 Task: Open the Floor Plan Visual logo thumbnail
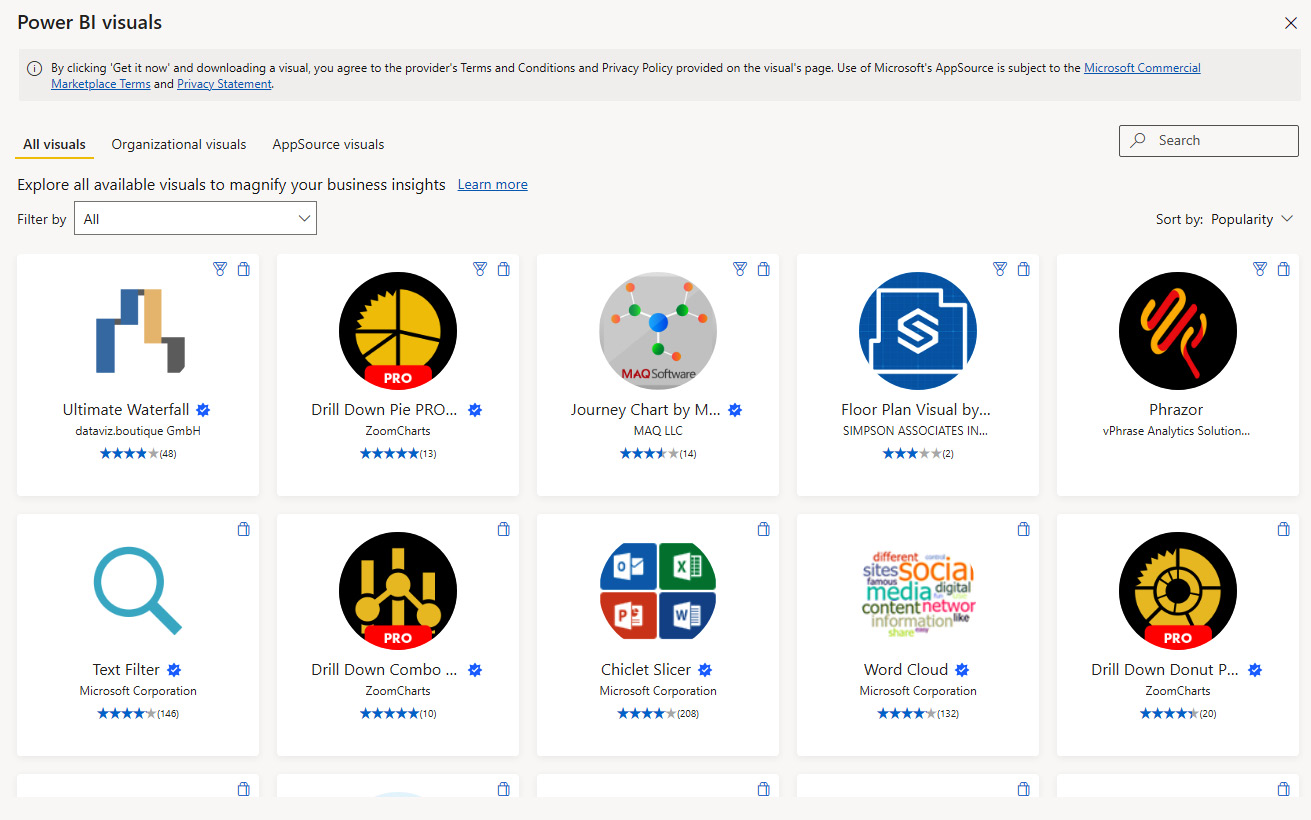coord(918,331)
